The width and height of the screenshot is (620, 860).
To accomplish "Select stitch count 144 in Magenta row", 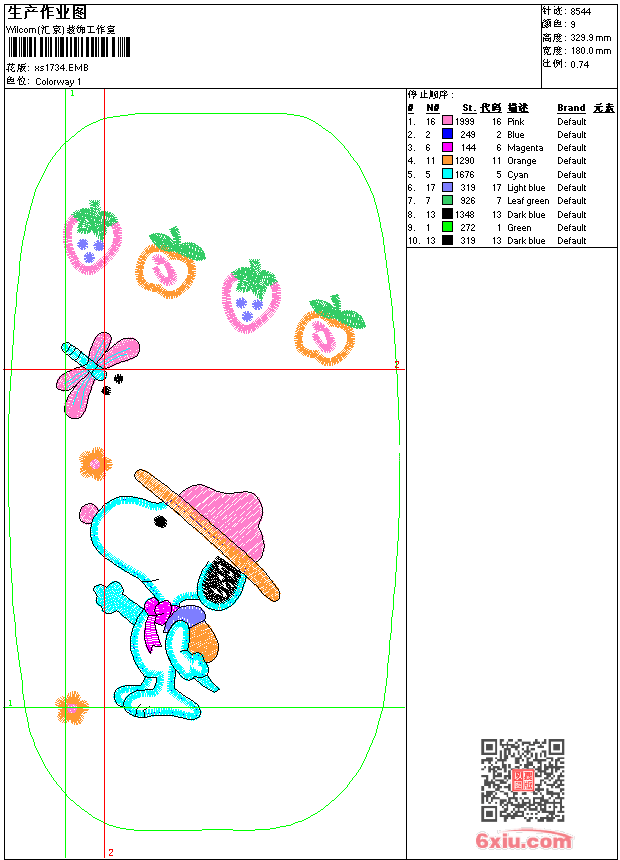I will [x=468, y=148].
